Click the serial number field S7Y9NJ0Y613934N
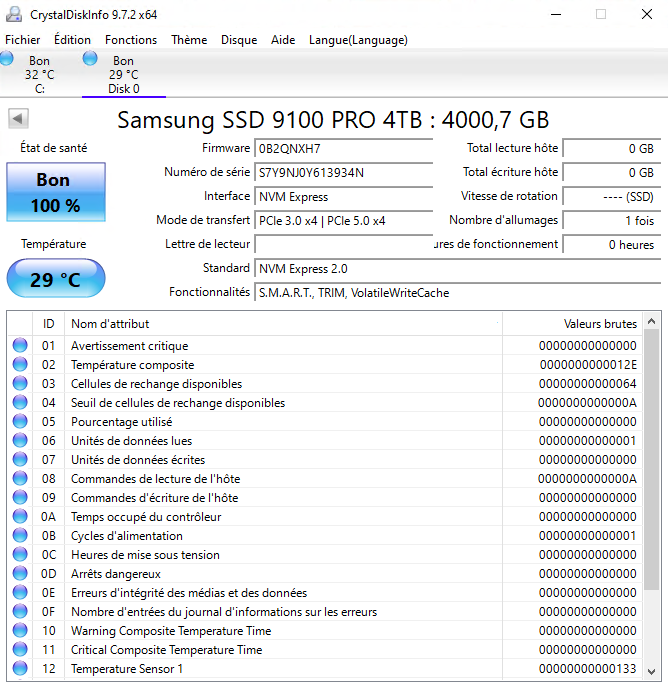 343,173
